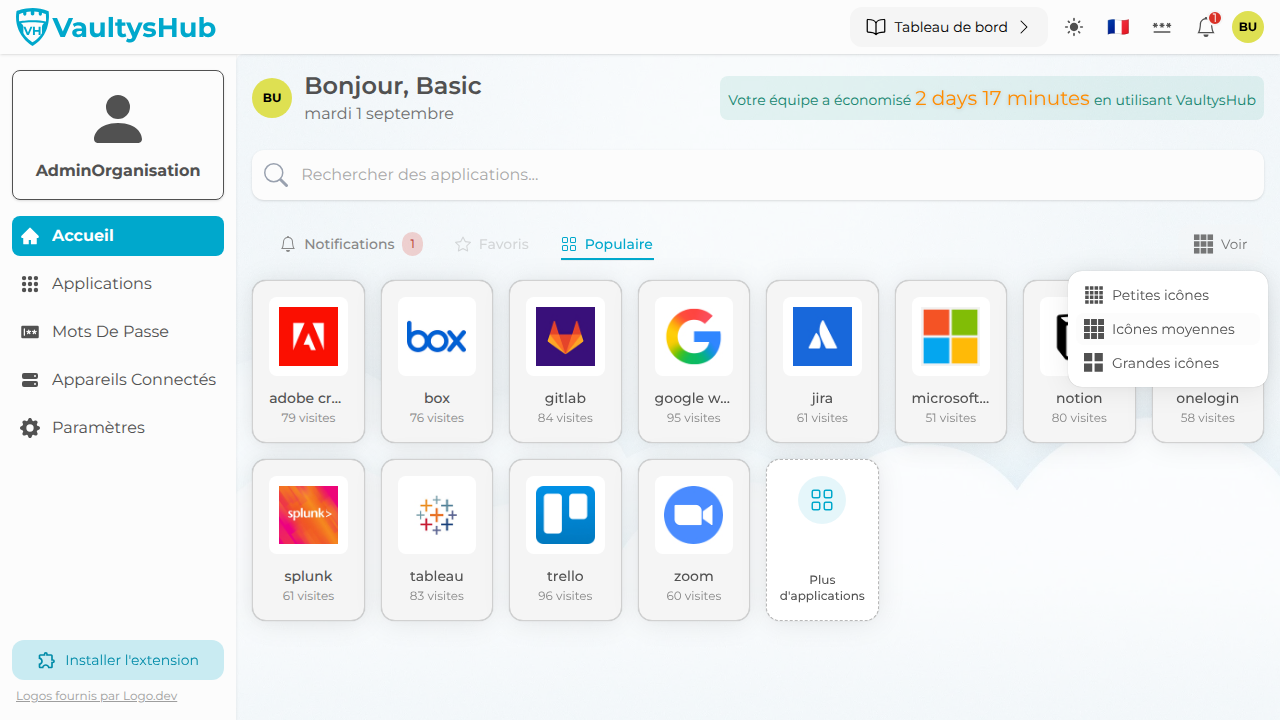Go to Accueil in the sidebar
Viewport: 1280px width, 720px height.
point(118,236)
